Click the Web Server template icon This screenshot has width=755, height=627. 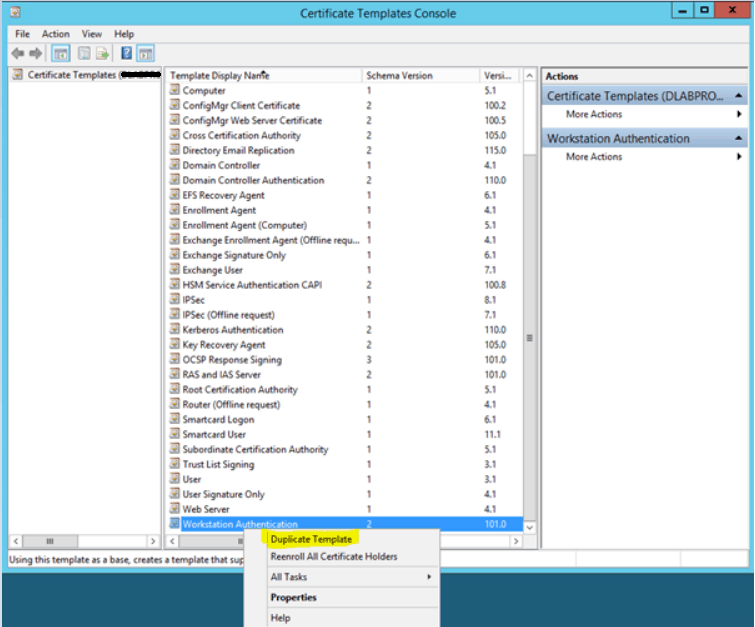175,508
